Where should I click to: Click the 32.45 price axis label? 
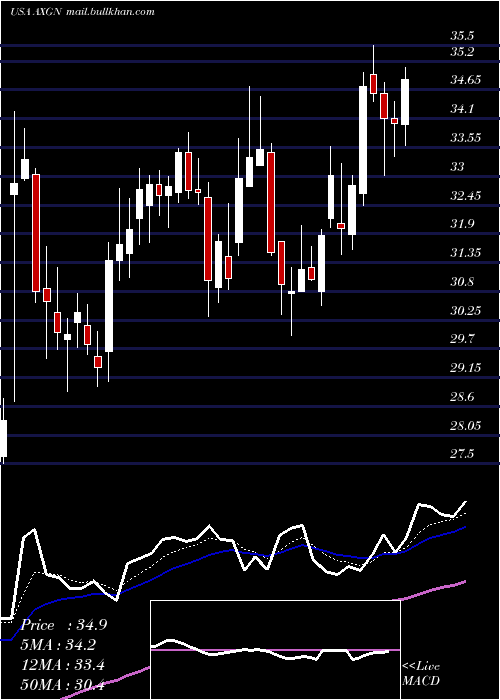[x=466, y=196]
